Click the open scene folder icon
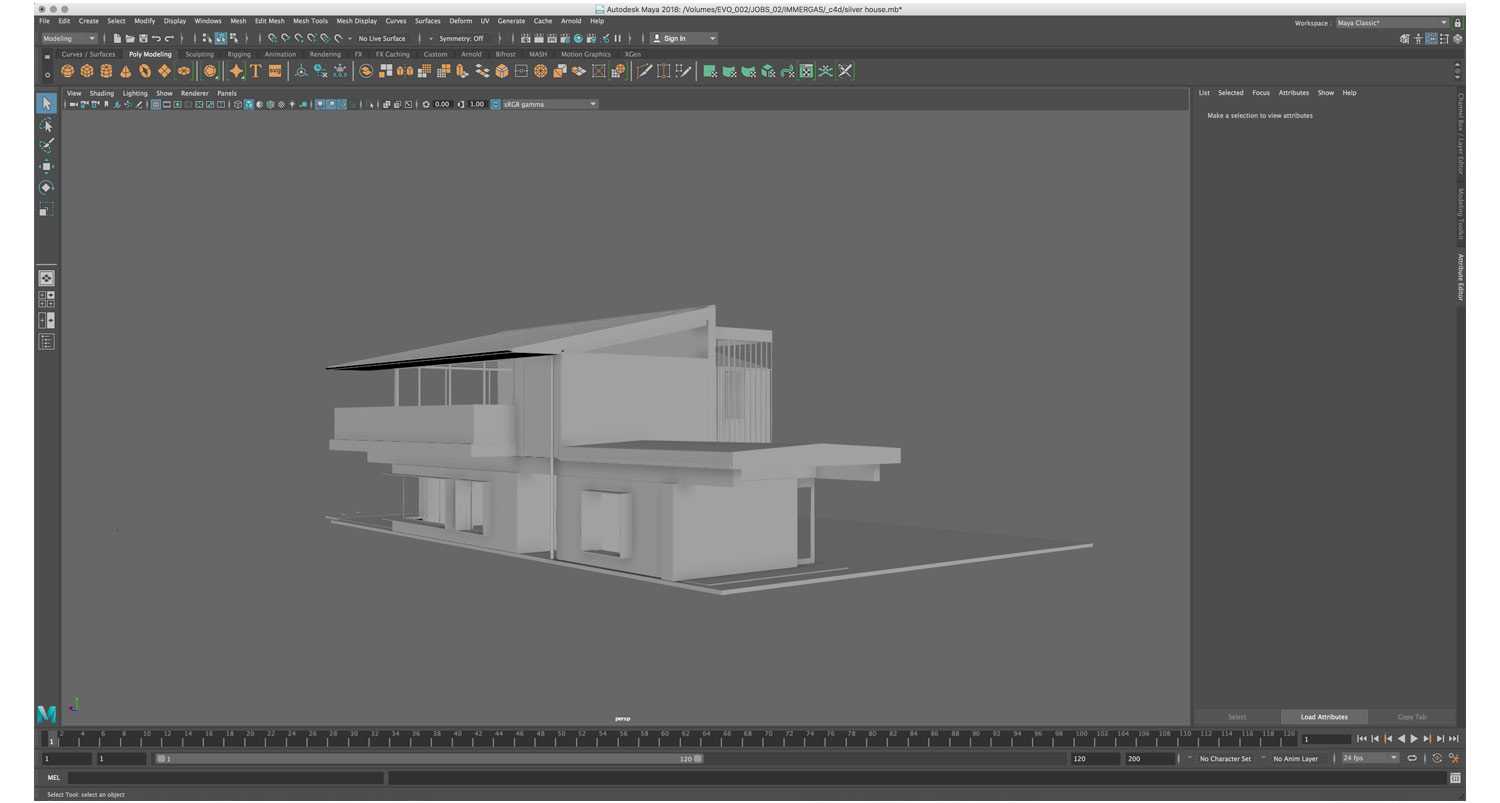This screenshot has height=803, width=1500. point(130,38)
